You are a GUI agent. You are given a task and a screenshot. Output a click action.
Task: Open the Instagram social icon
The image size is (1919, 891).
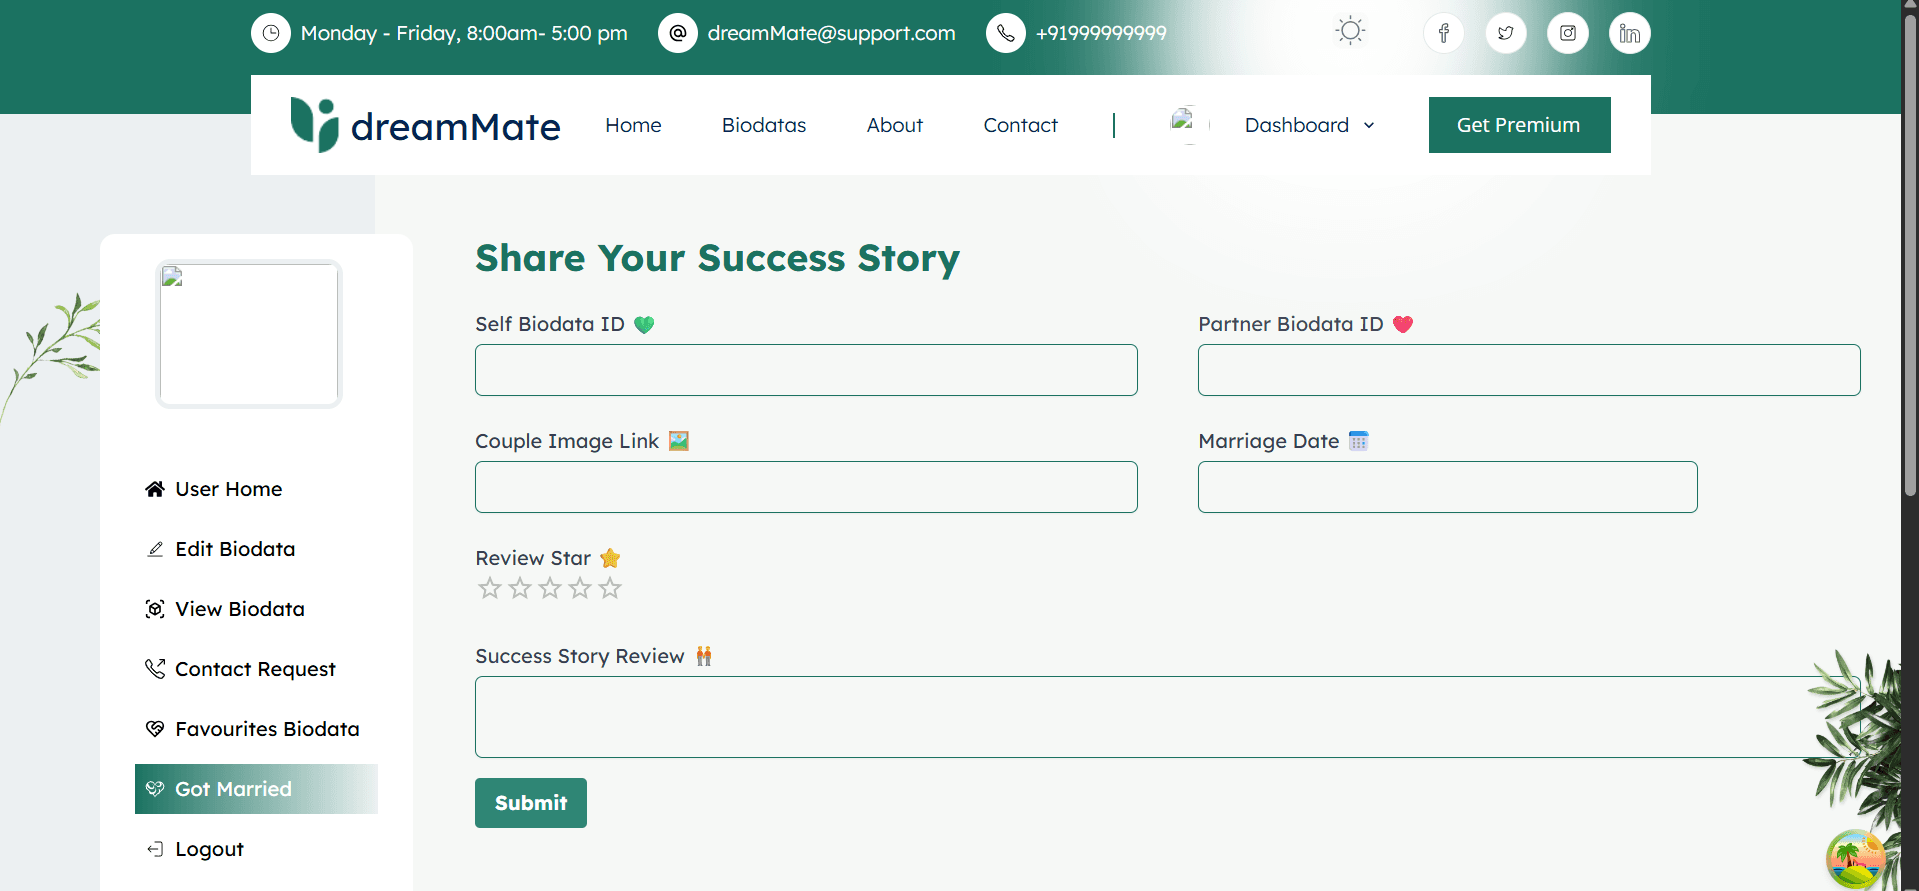(1568, 33)
